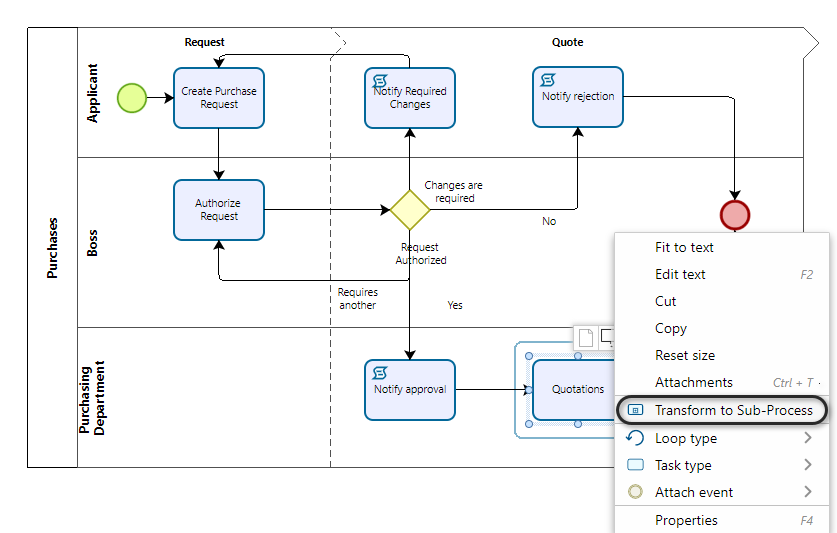Click script icon on Notify rejection task
Image resolution: width=837 pixels, height=533 pixels.
tap(548, 80)
